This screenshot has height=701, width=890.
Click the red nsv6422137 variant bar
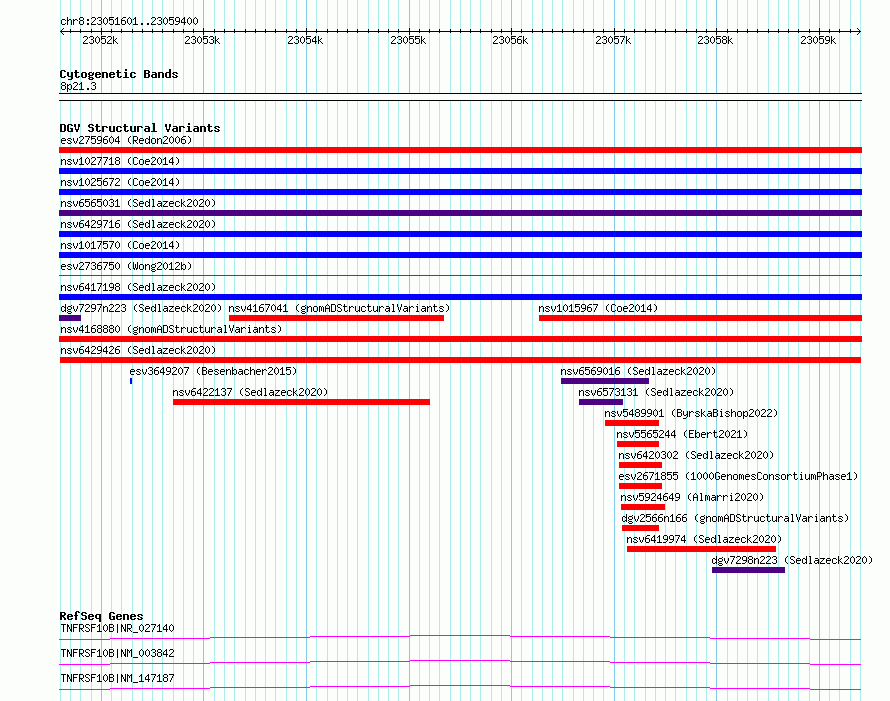tap(301, 402)
